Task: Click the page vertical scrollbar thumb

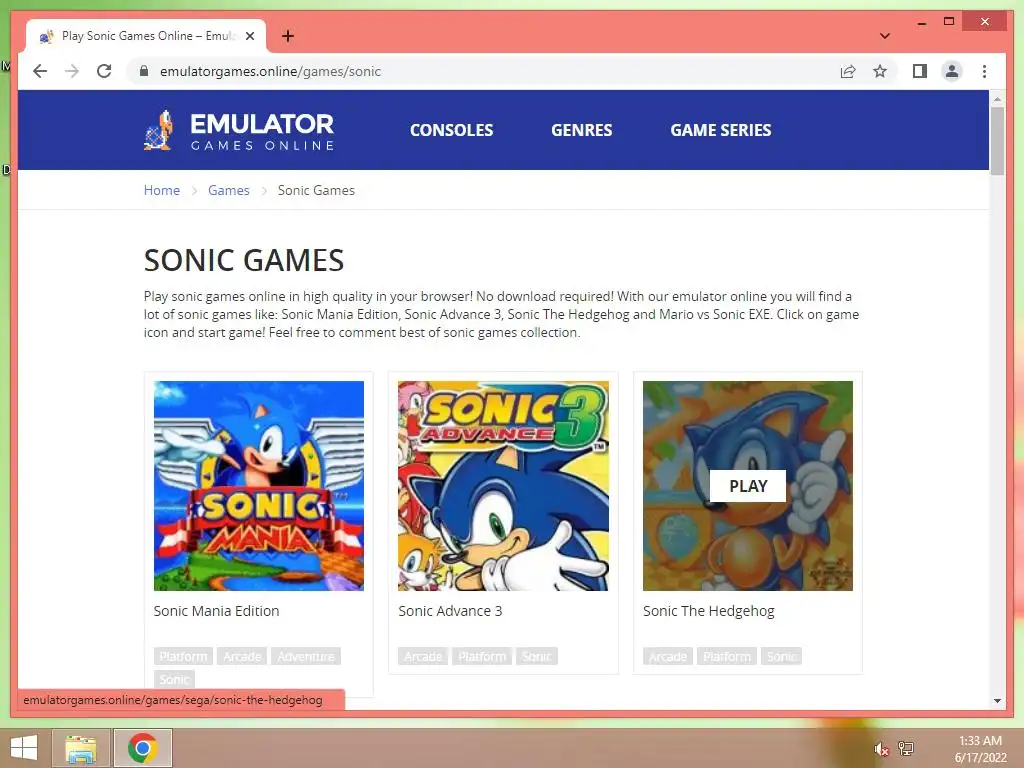Action: [997, 141]
